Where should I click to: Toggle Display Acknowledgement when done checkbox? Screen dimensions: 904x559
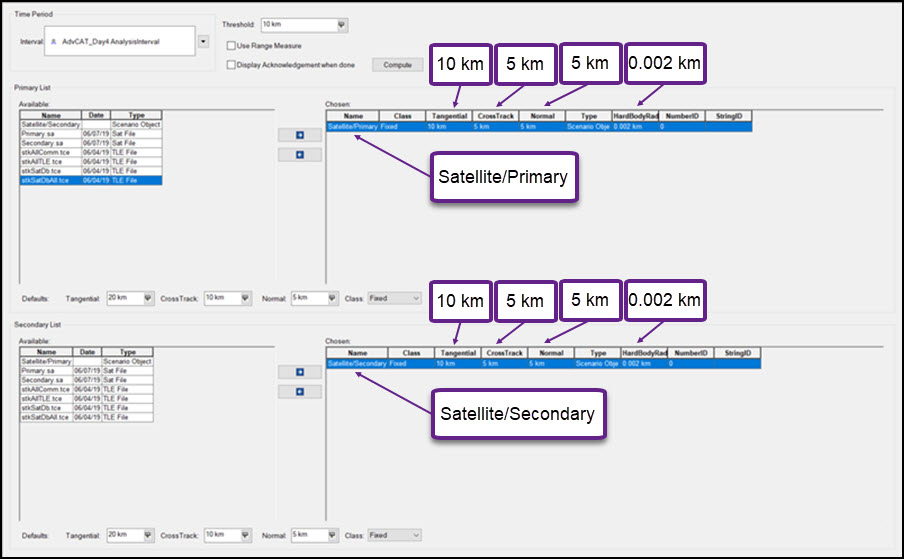[x=231, y=65]
